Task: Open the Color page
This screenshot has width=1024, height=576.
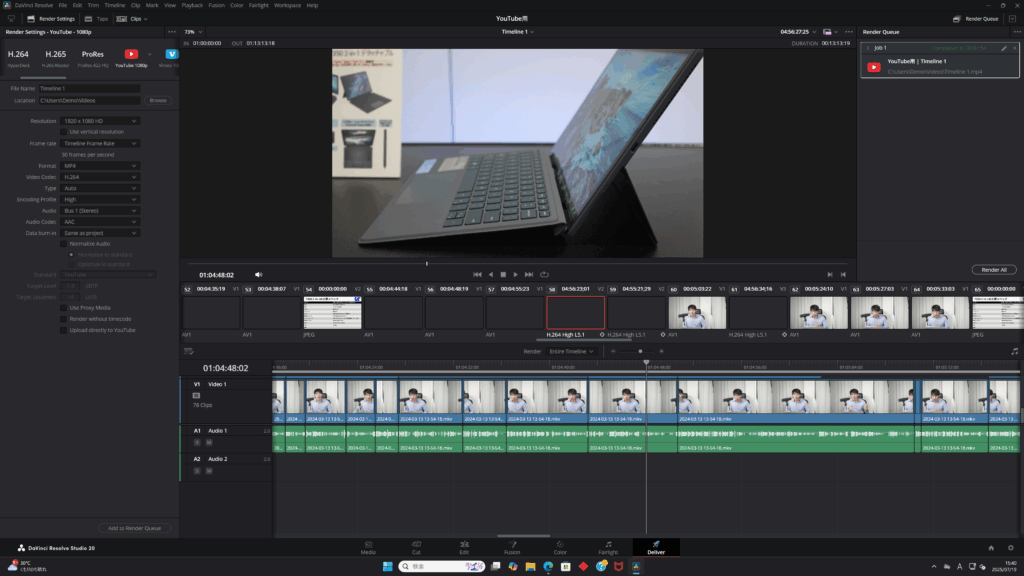Action: (560, 547)
